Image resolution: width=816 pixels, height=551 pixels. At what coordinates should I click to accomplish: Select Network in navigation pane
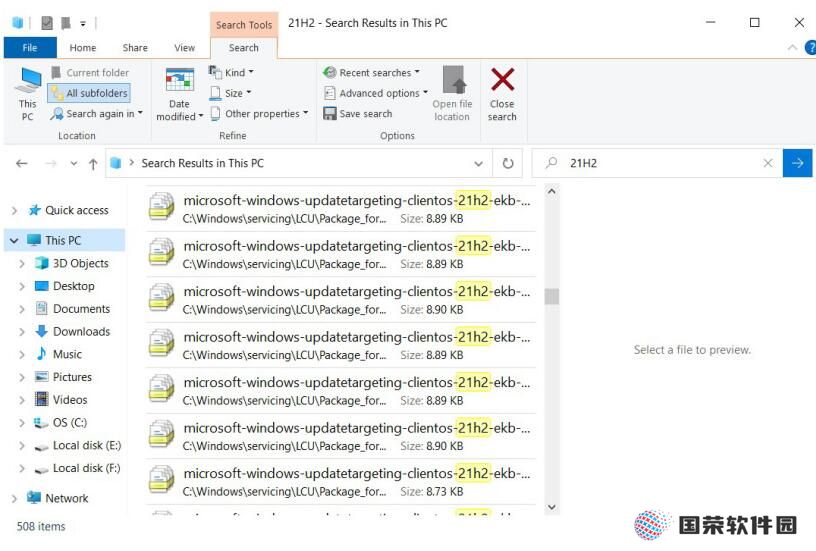tap(66, 498)
